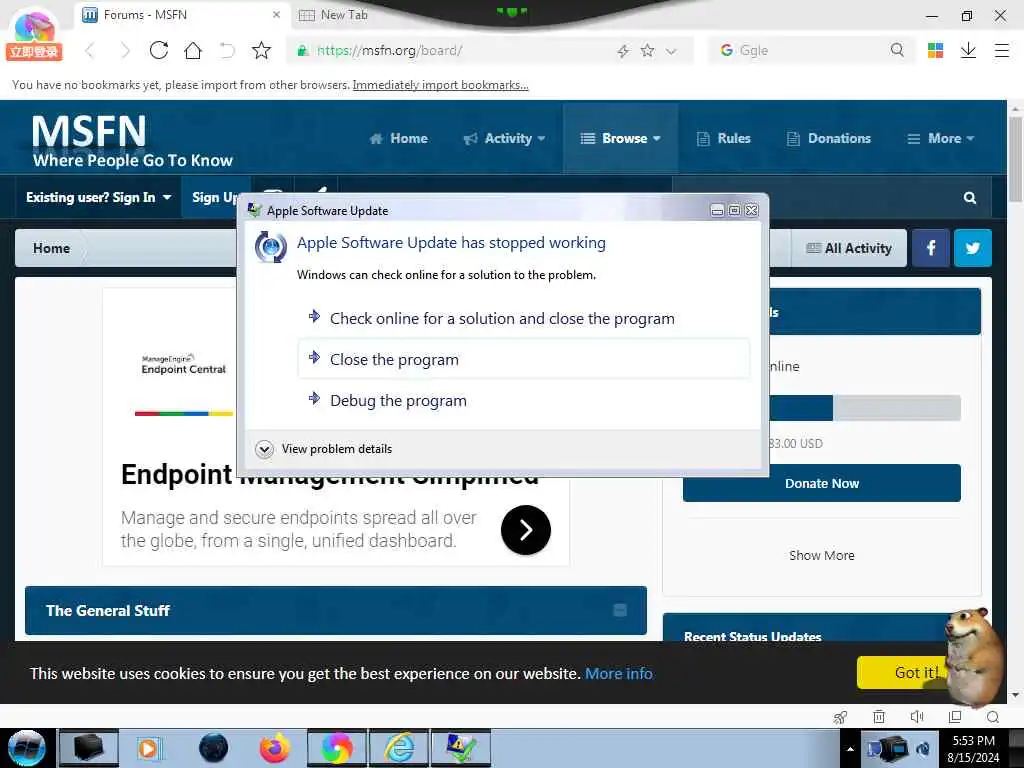The image size is (1024, 768).
Task: Show hidden tray icons arrow
Action: click(850, 749)
